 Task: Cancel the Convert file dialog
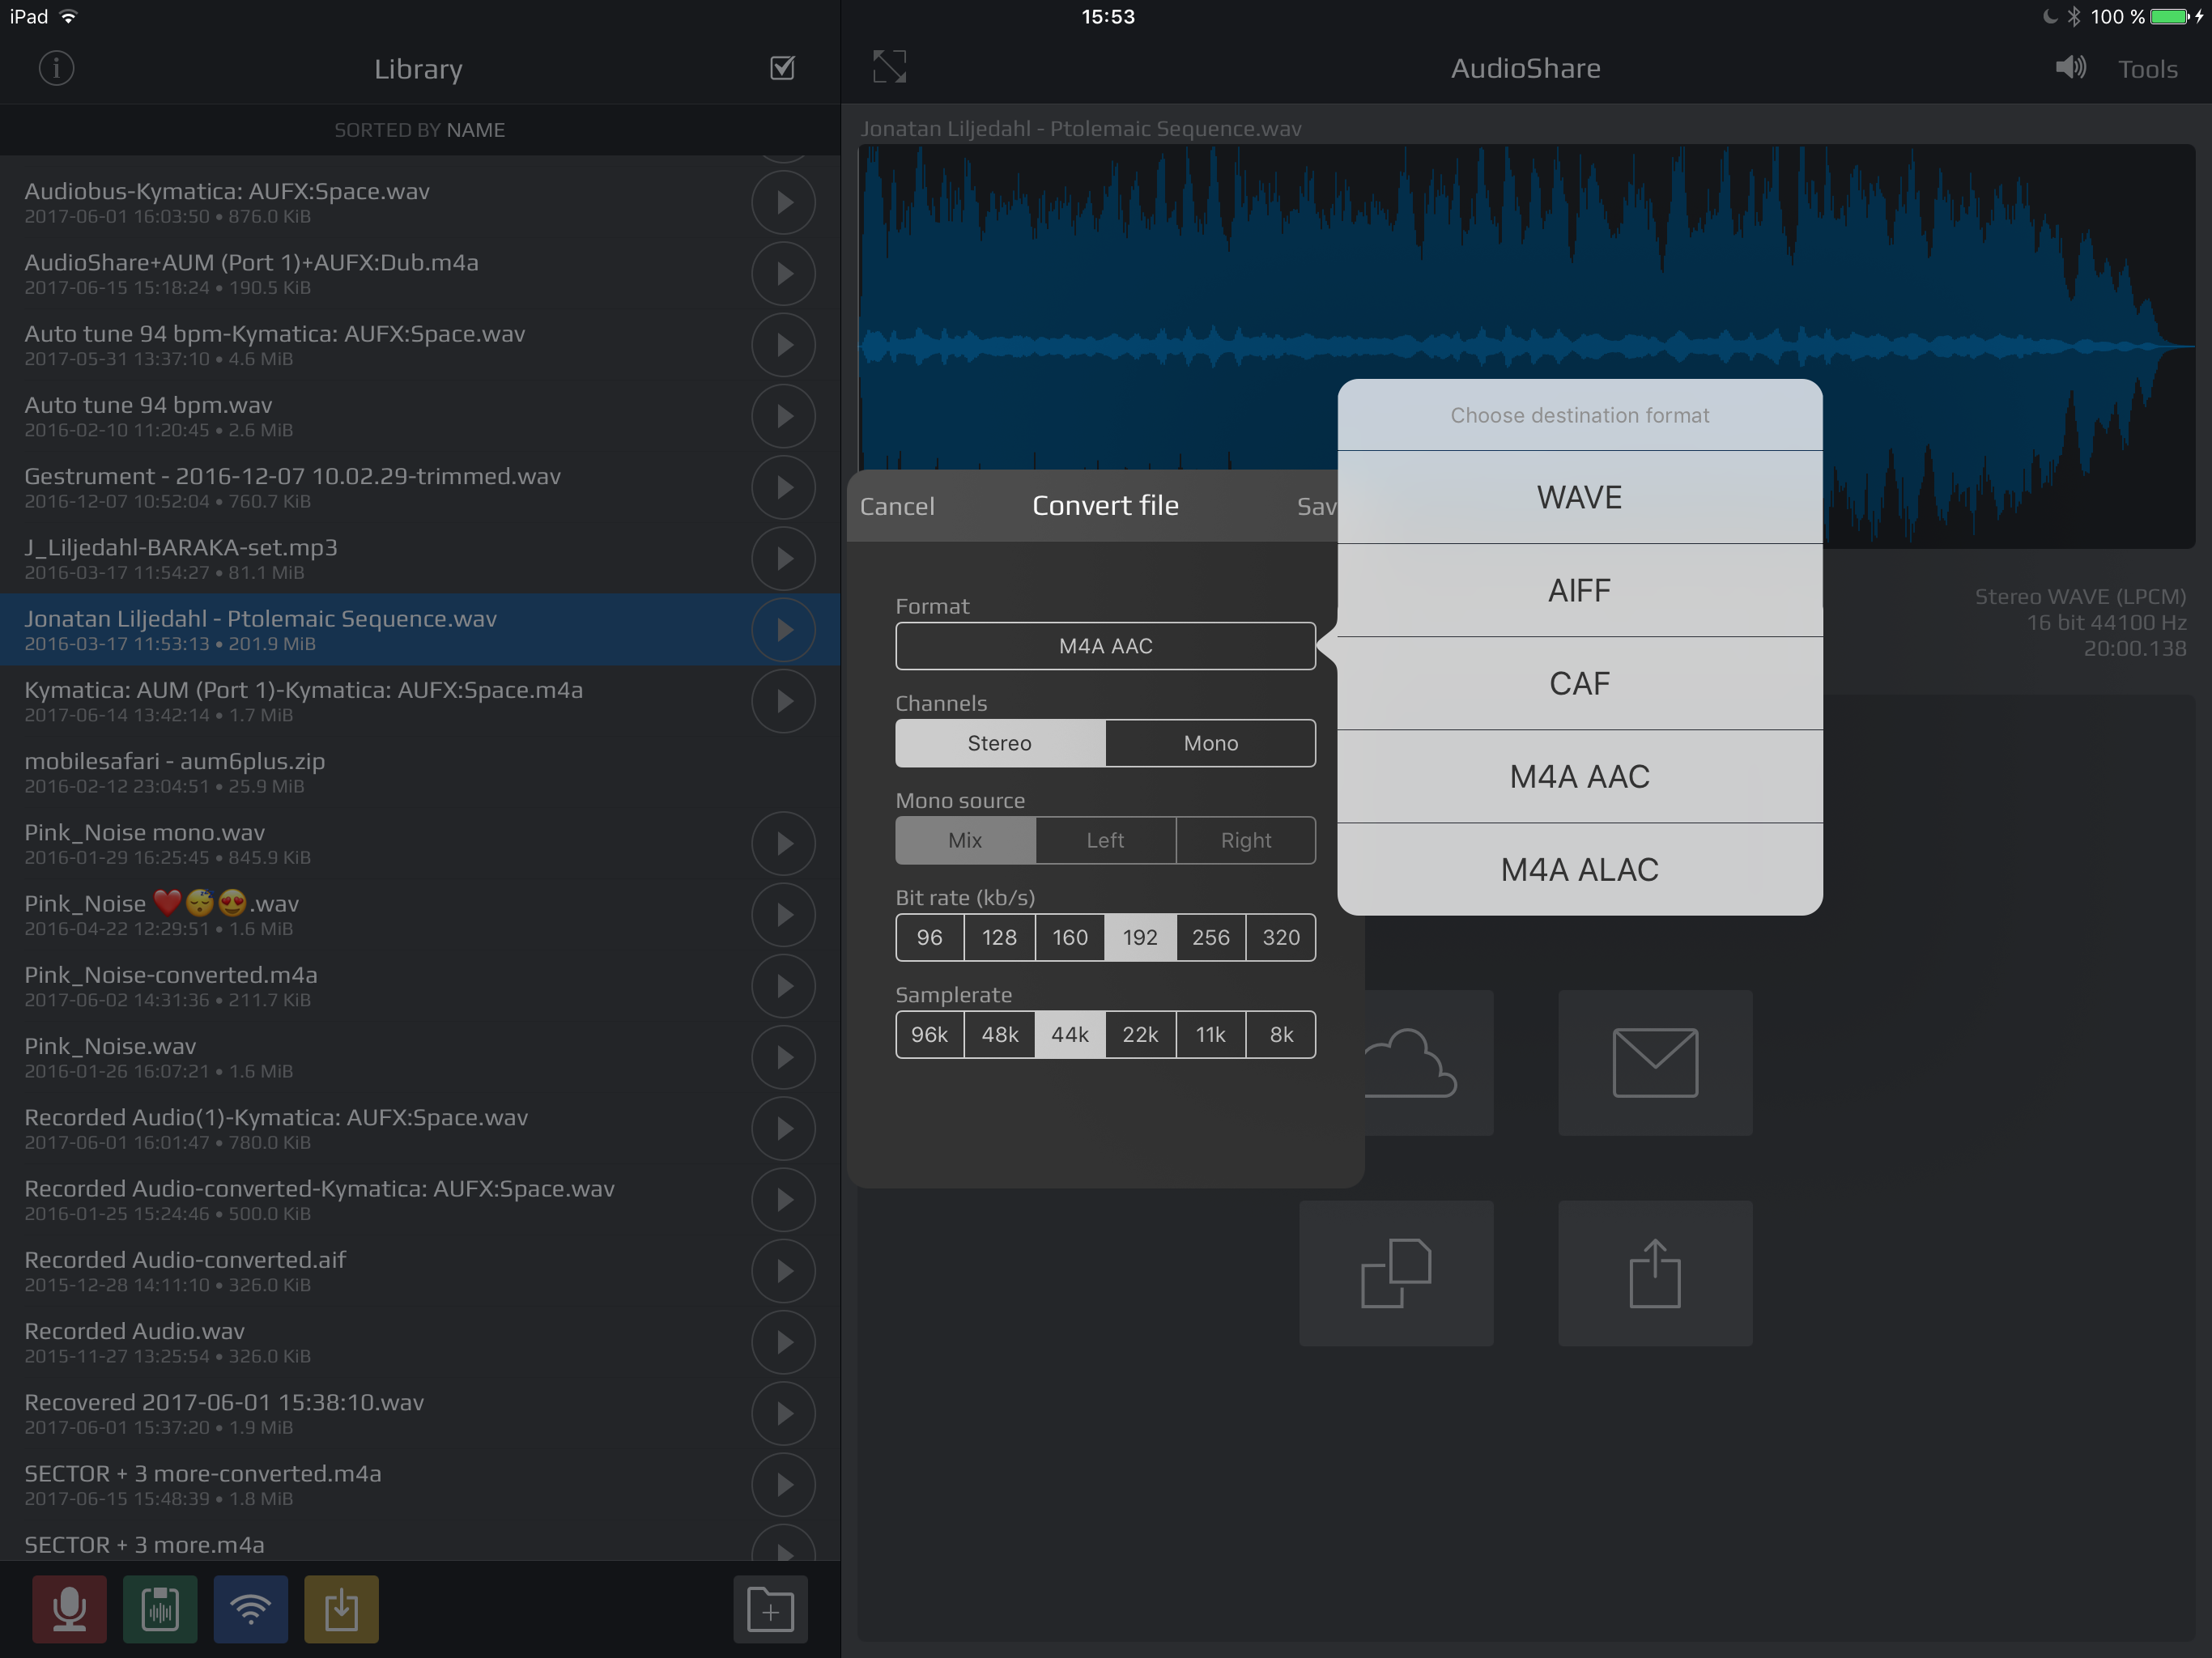pos(897,506)
